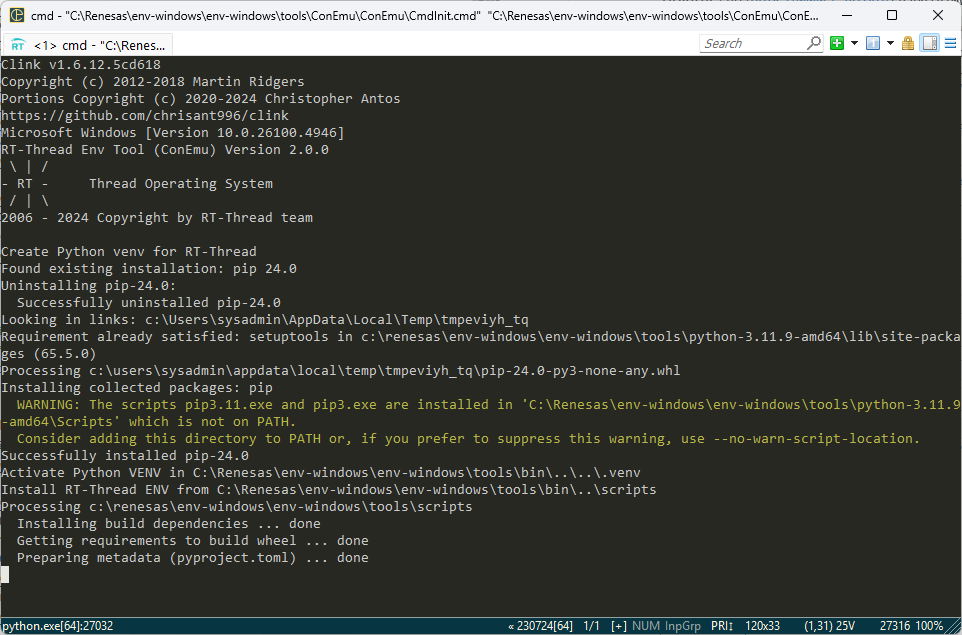Toggle the NUM indicator in the status bar
Screen dimensions: 962x635
(645, 625)
